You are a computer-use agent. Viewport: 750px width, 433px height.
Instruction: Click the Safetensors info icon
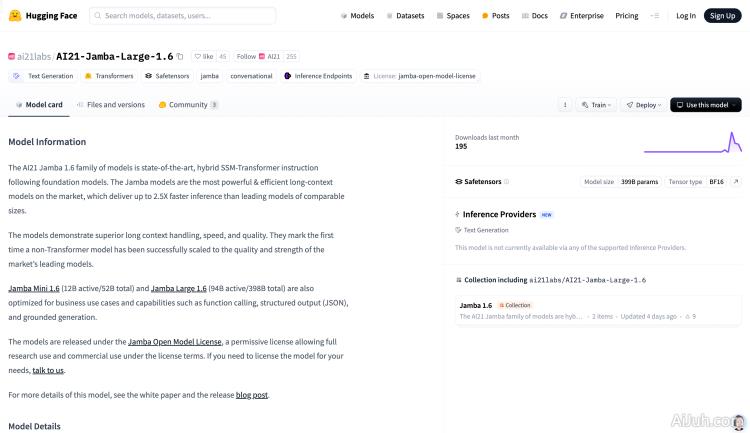[506, 182]
